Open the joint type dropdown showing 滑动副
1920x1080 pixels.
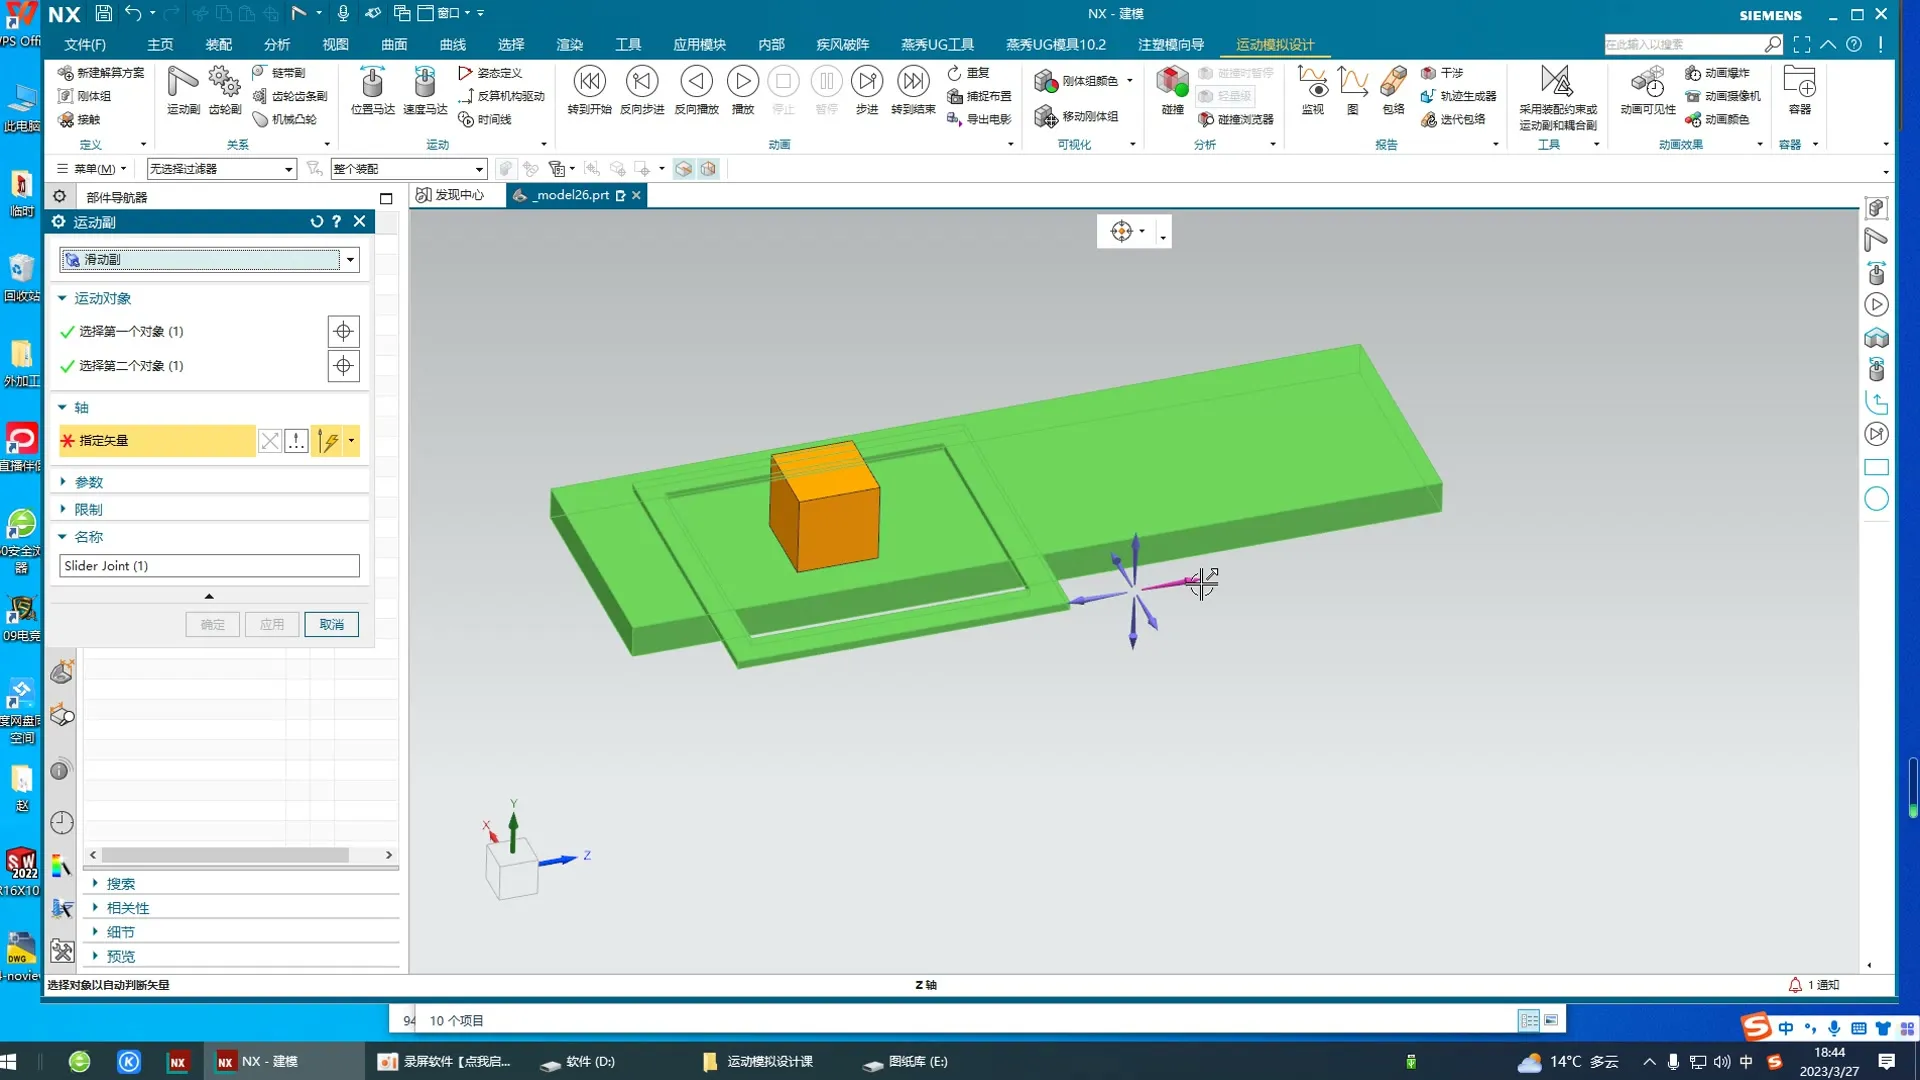(x=350, y=260)
